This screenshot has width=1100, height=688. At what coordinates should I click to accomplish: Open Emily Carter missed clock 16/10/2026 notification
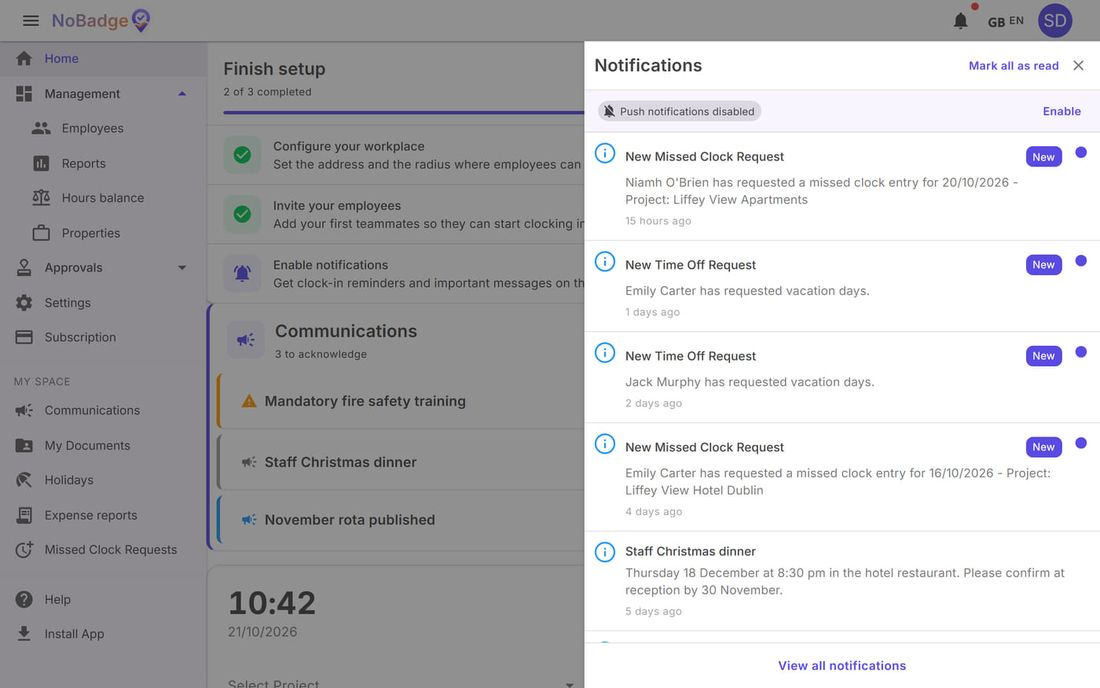pyautogui.click(x=842, y=477)
